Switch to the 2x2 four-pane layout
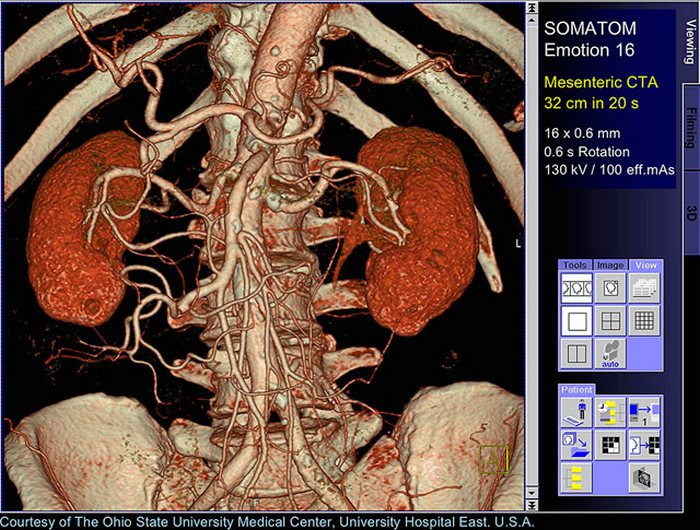Image resolution: width=700 pixels, height=530 pixels. click(610, 321)
